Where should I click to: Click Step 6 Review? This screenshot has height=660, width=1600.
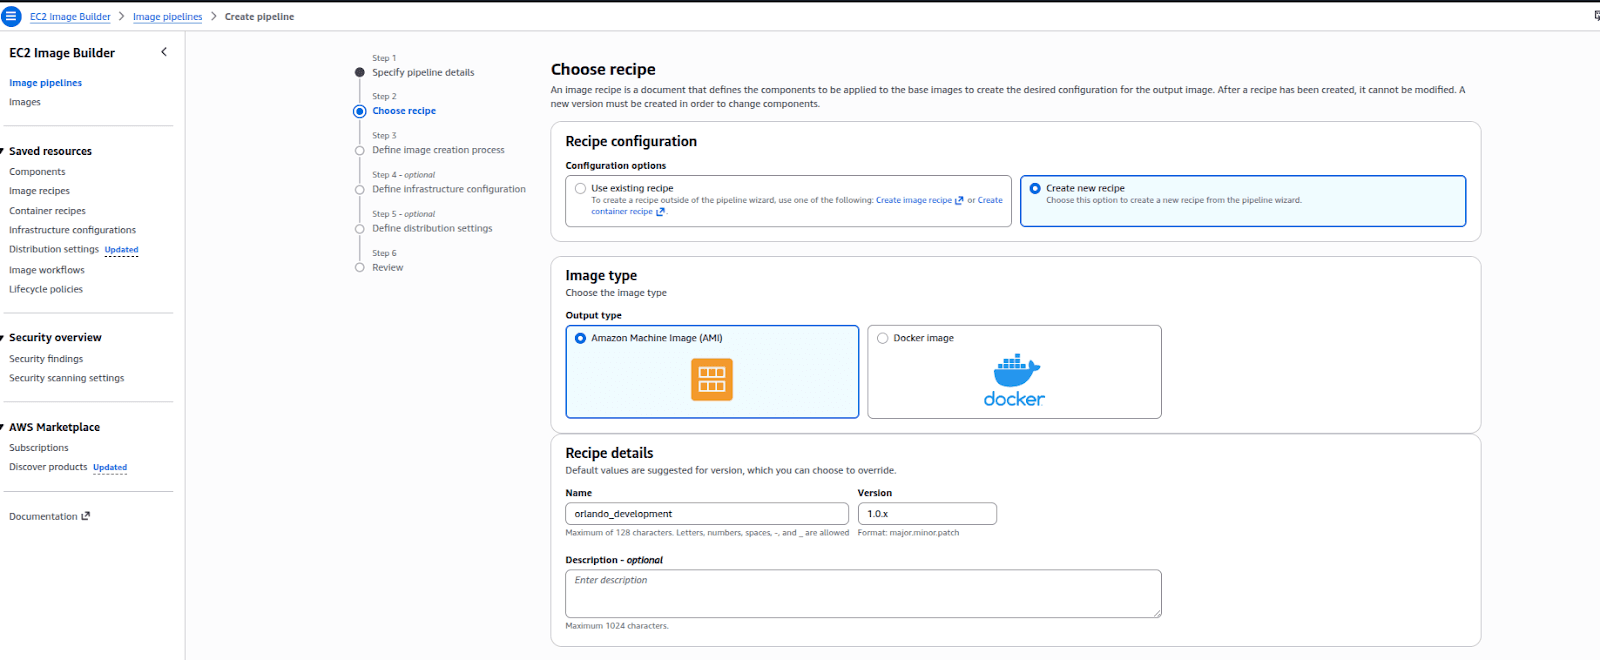click(388, 267)
